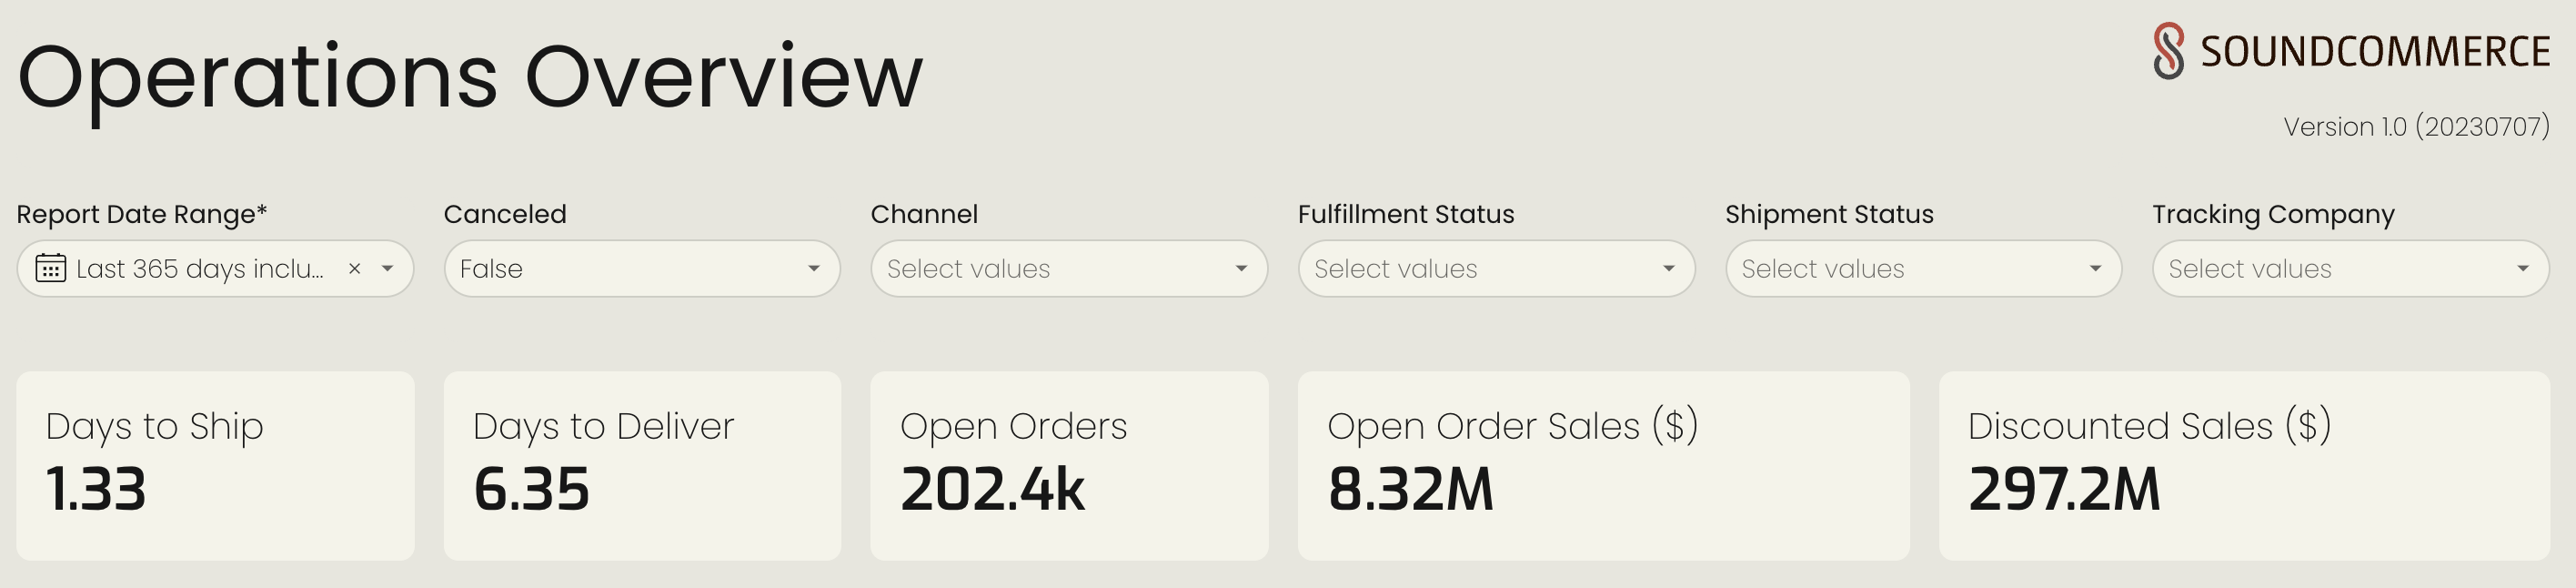Click the Open Order Sales 8.32M card
Screen dimensions: 2576x588
[x=1603, y=466]
